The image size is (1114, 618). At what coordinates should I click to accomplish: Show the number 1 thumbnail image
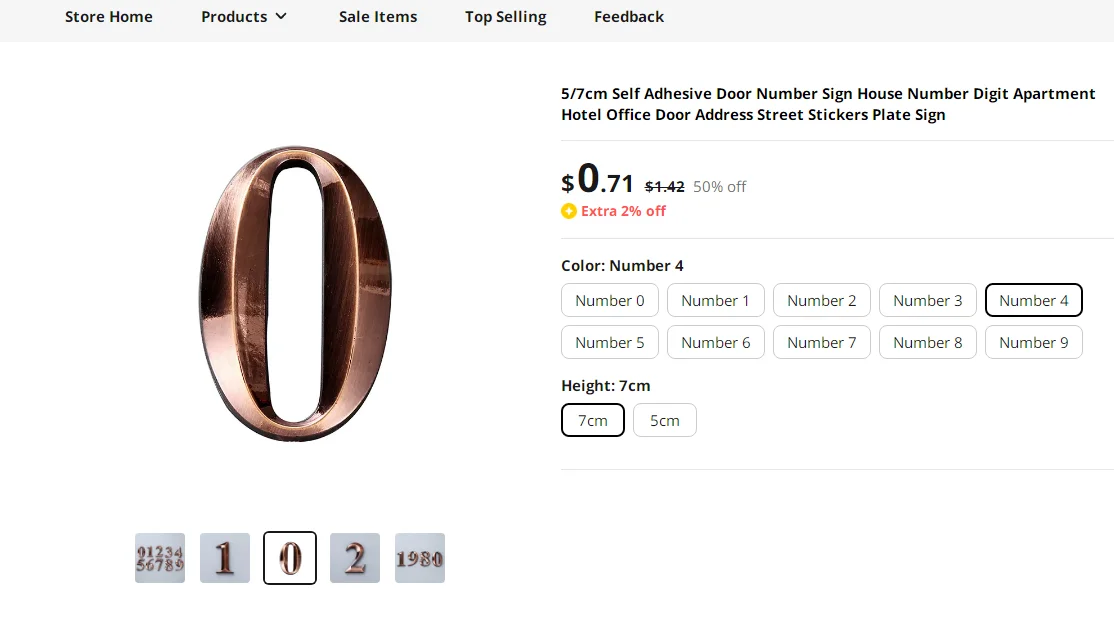click(x=225, y=558)
